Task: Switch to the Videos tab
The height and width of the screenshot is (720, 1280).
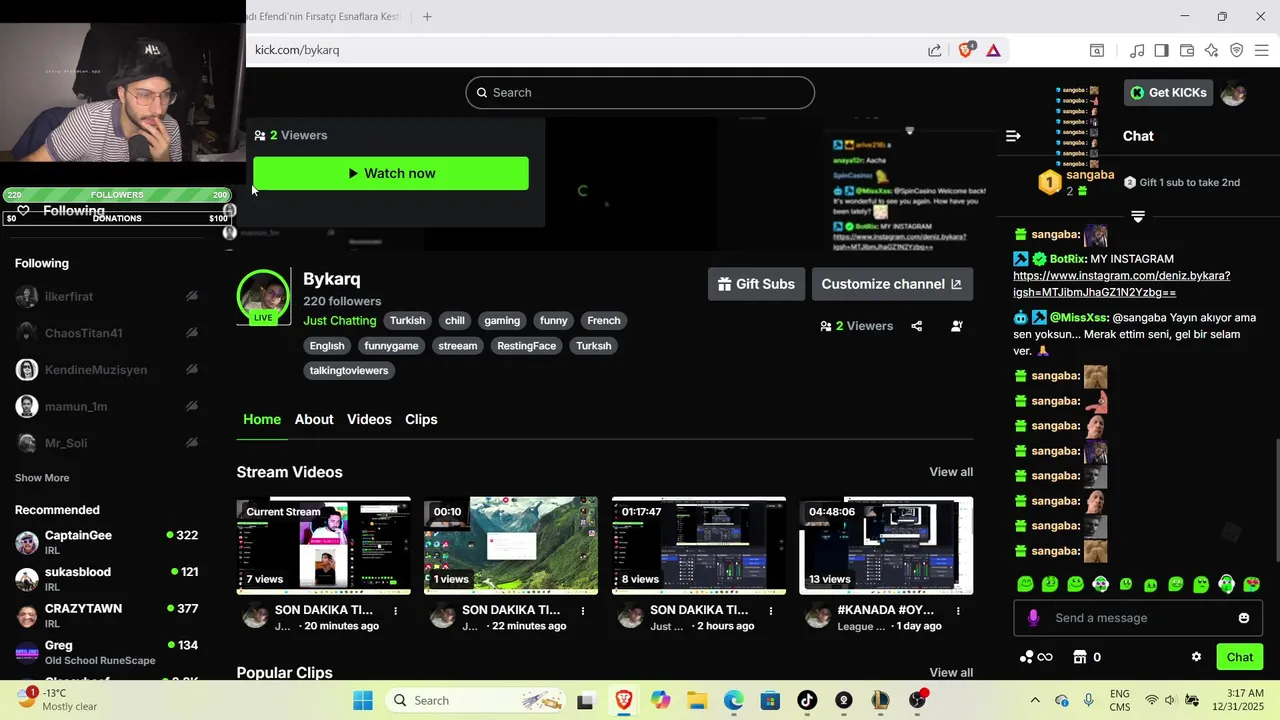Action: click(369, 419)
